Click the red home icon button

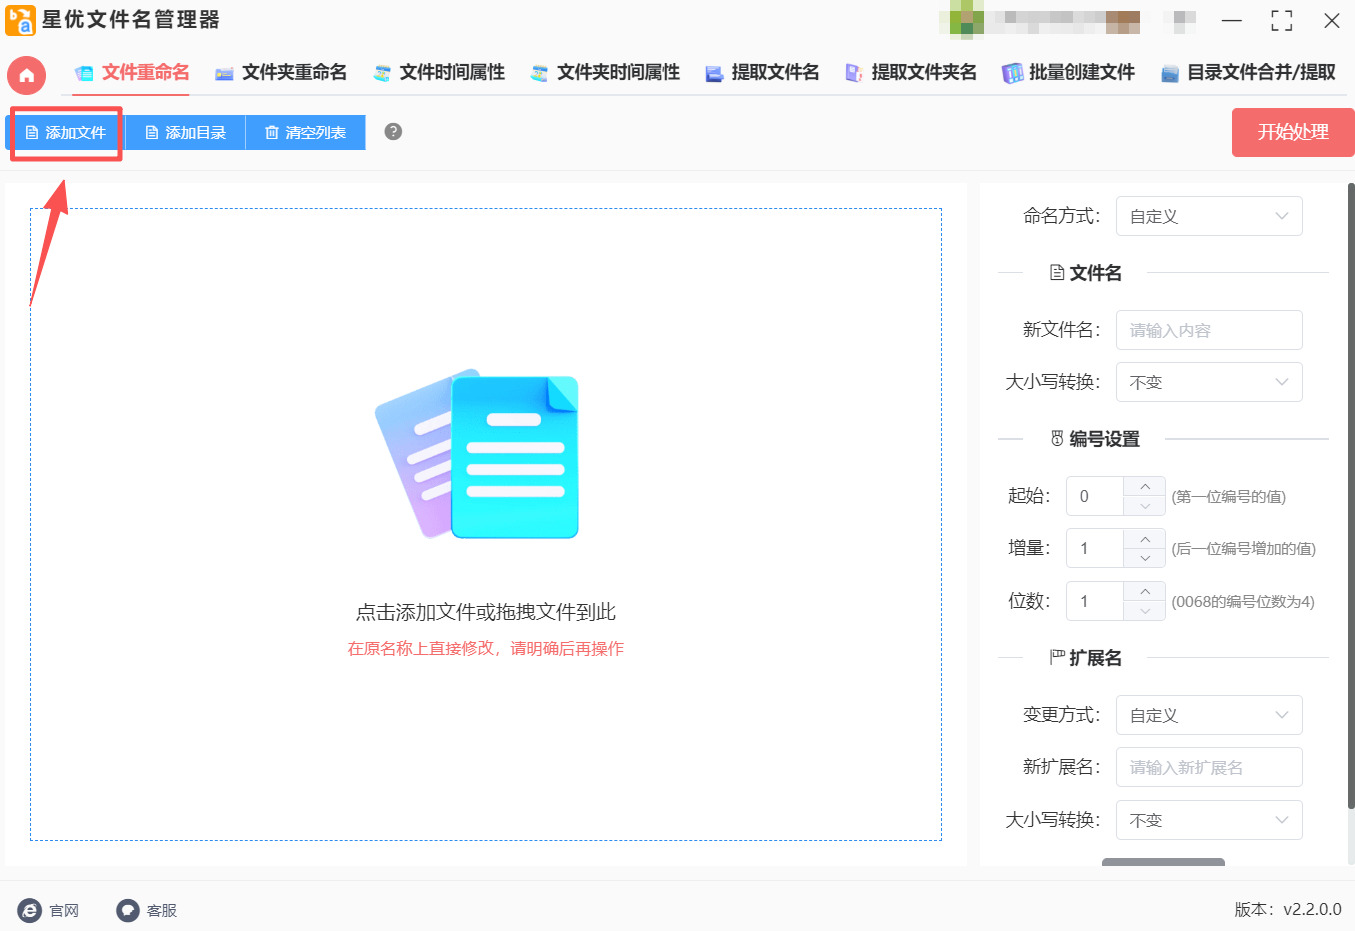tap(26, 75)
